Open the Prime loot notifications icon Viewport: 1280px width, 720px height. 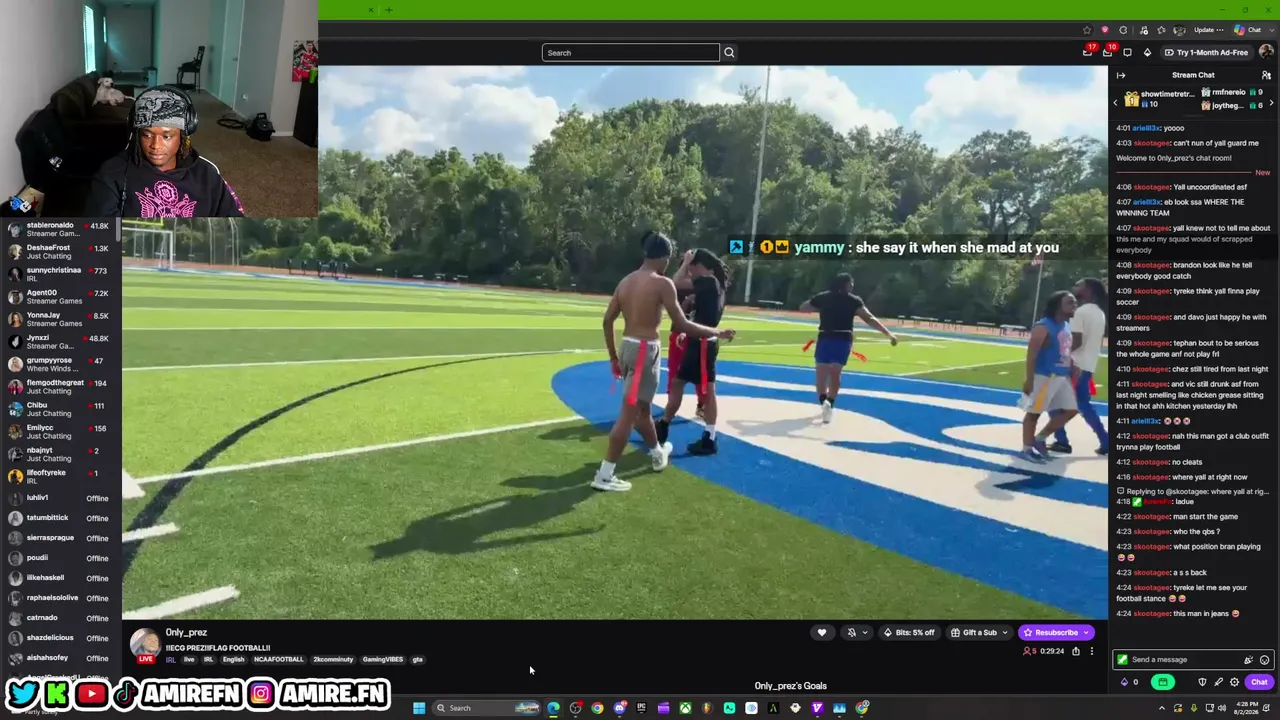1088,52
